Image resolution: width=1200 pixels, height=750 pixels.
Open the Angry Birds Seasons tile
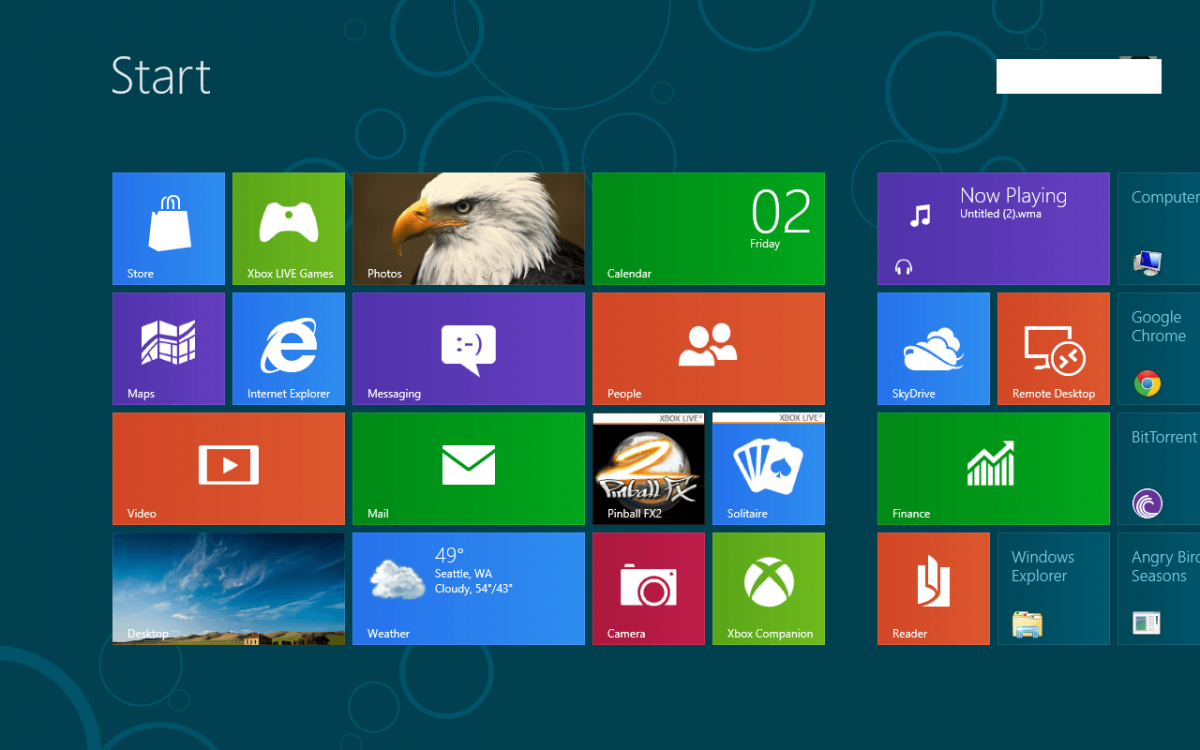point(1158,588)
